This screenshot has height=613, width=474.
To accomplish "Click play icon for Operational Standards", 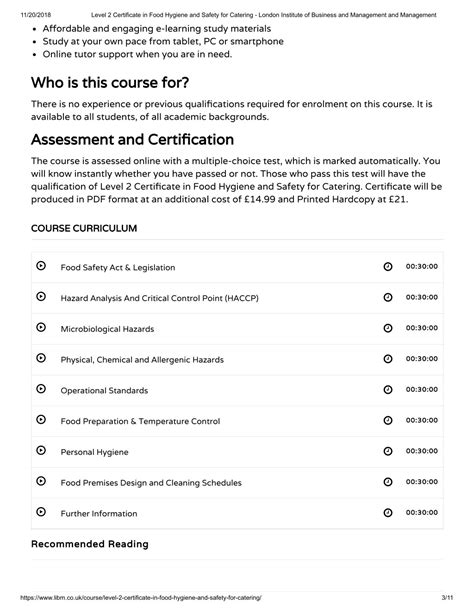I will (41, 389).
